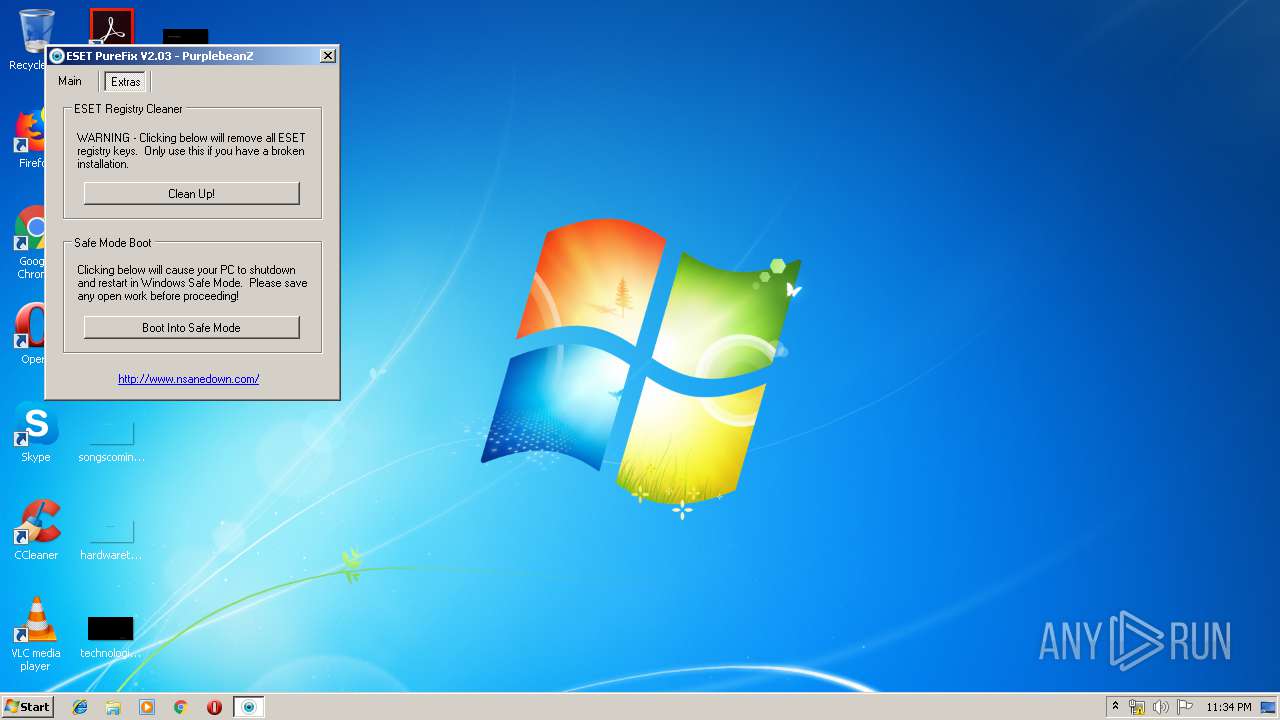Image resolution: width=1280 pixels, height=720 pixels.
Task: Click Boot Into Safe Mode button
Action: [x=191, y=328]
